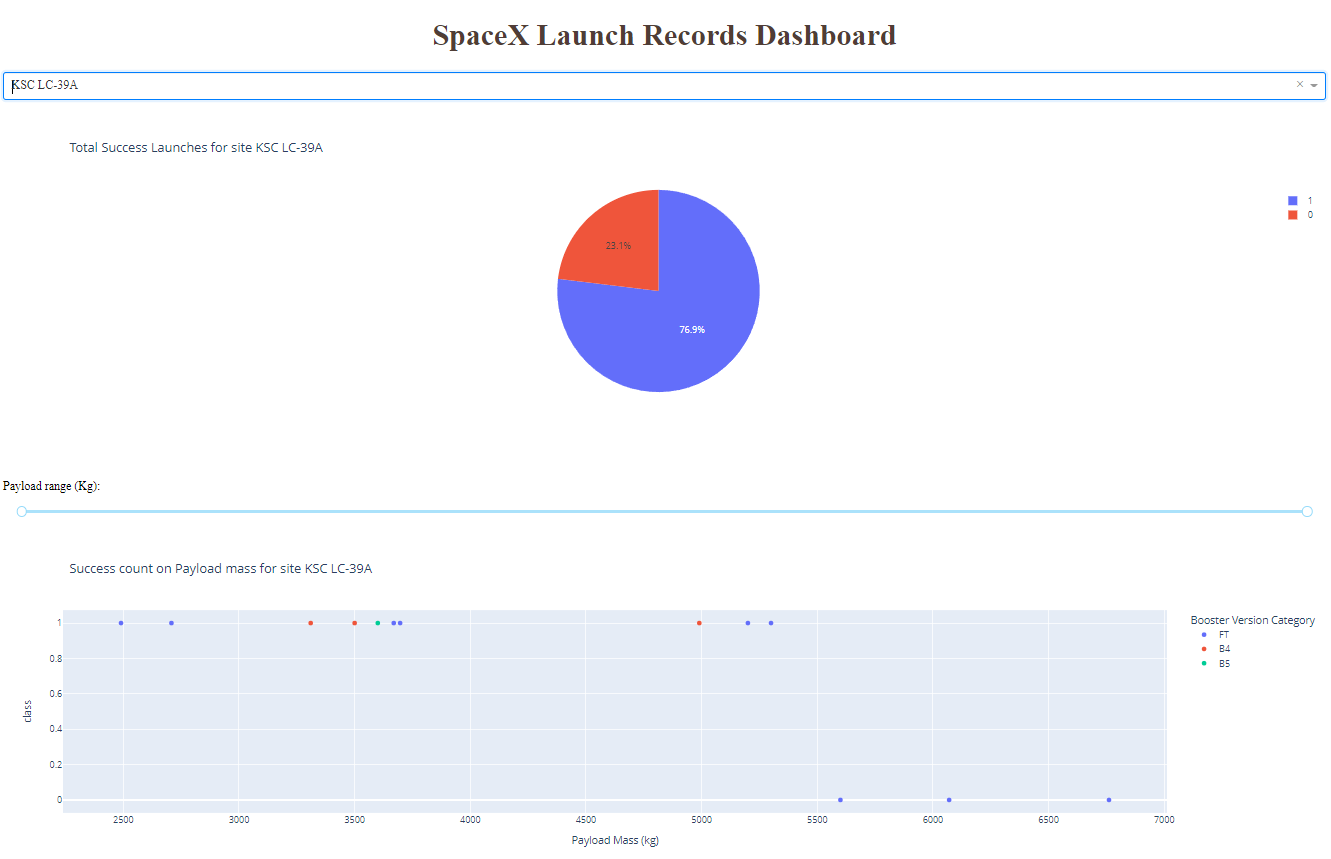Viewport: 1331px width, 859px height.
Task: Toggle pie legend entry 1
Action: coord(1300,200)
